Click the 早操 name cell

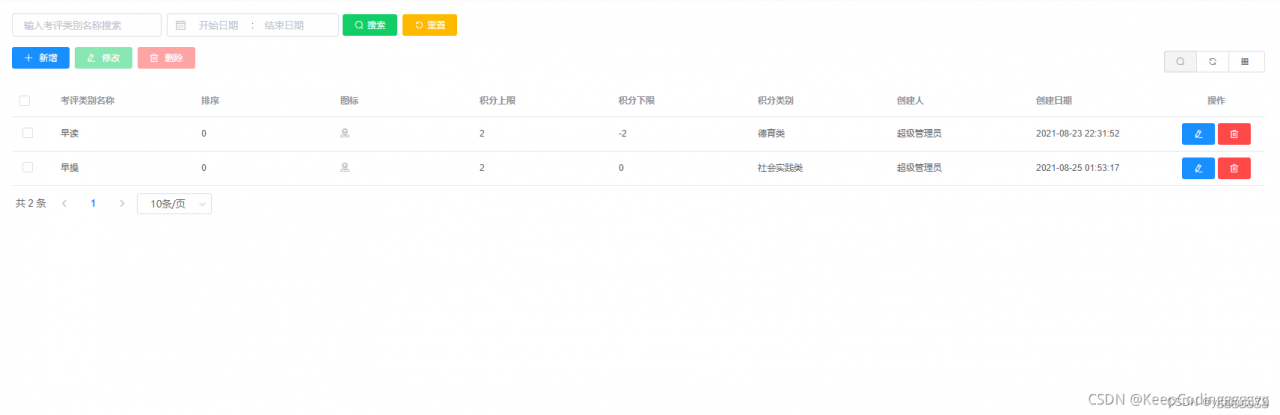(69, 168)
